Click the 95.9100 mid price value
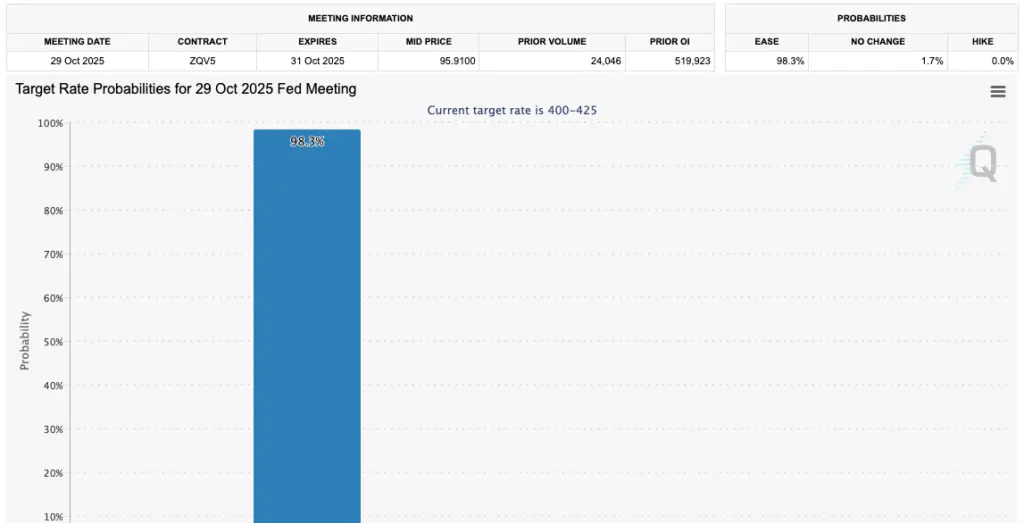 [457, 61]
